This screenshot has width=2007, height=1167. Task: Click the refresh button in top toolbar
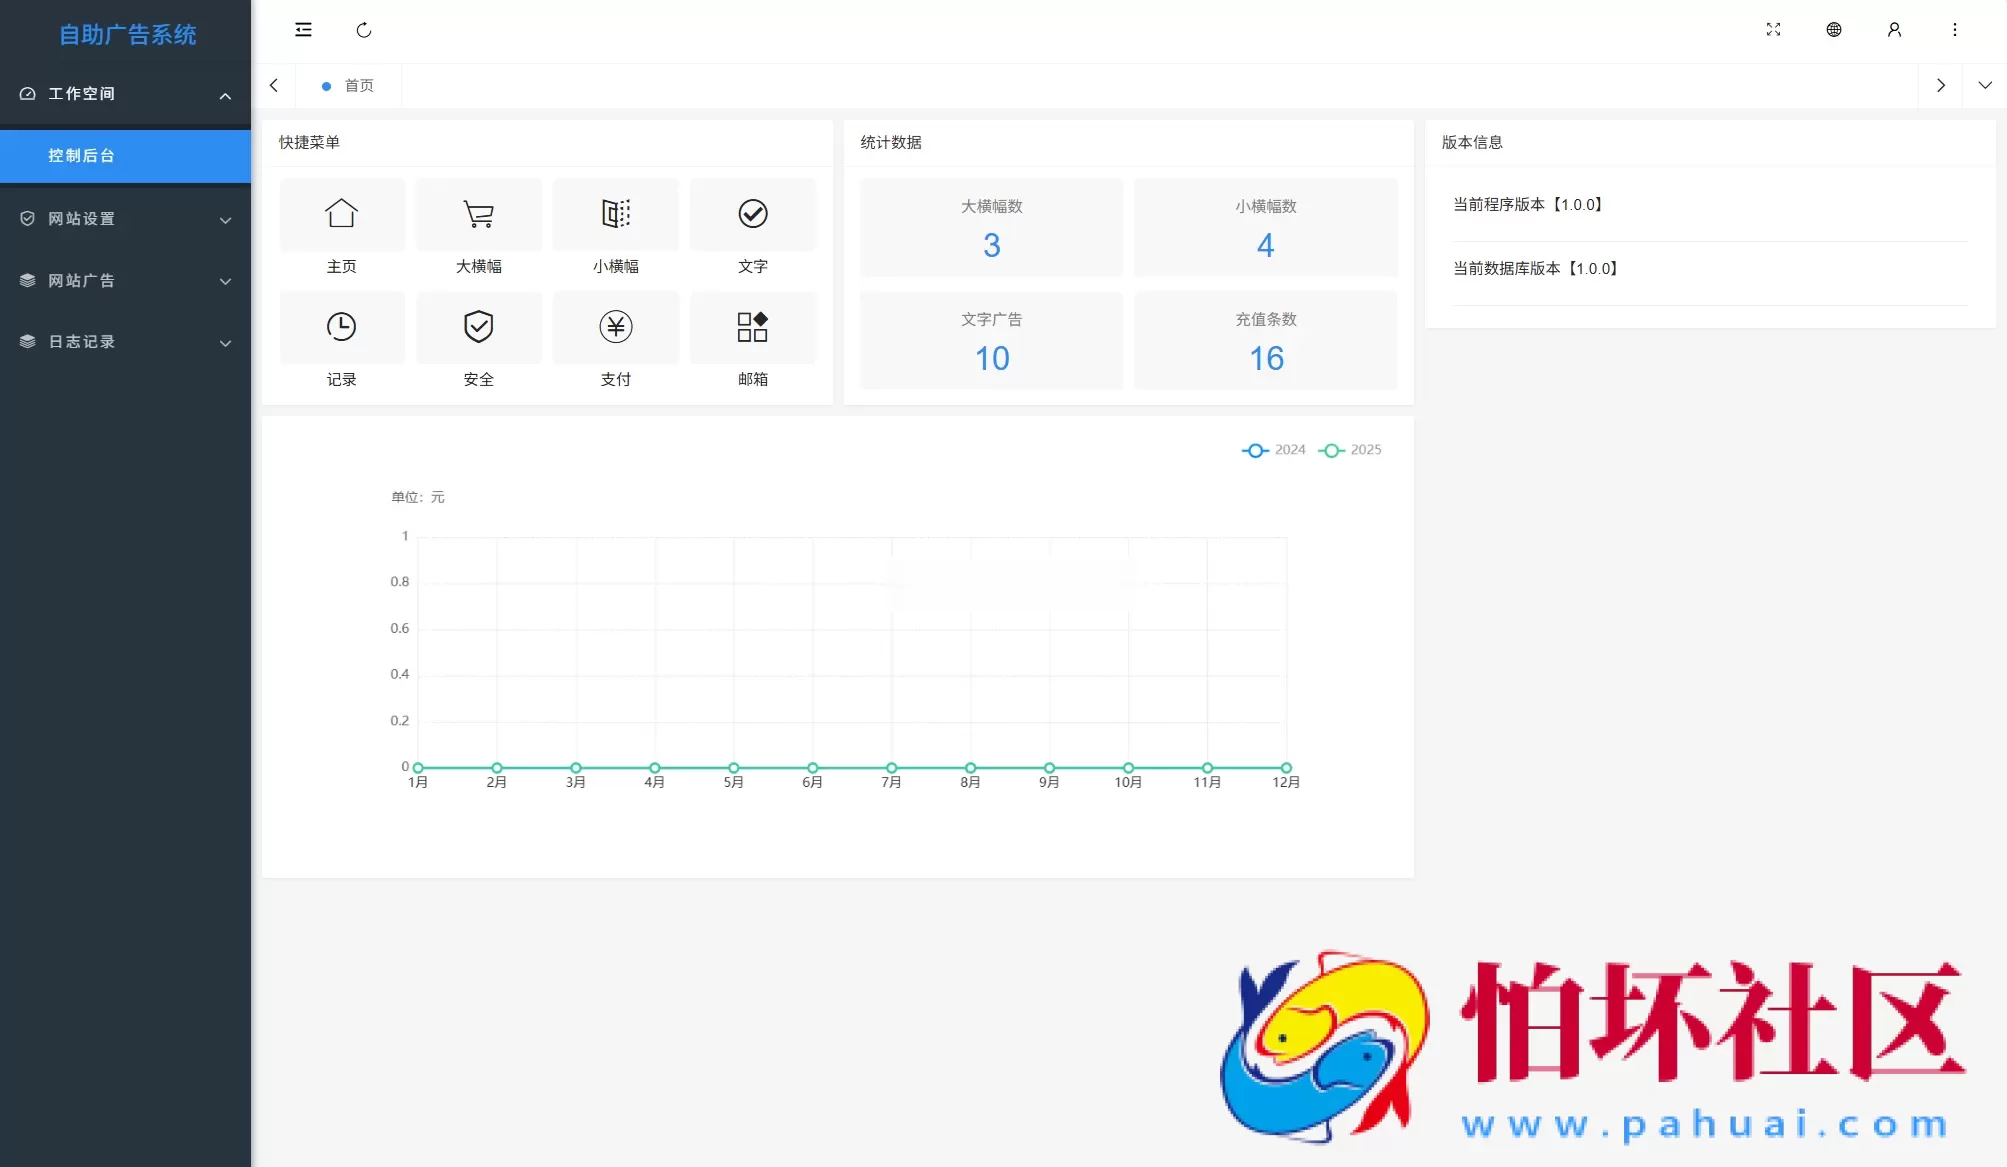point(364,30)
